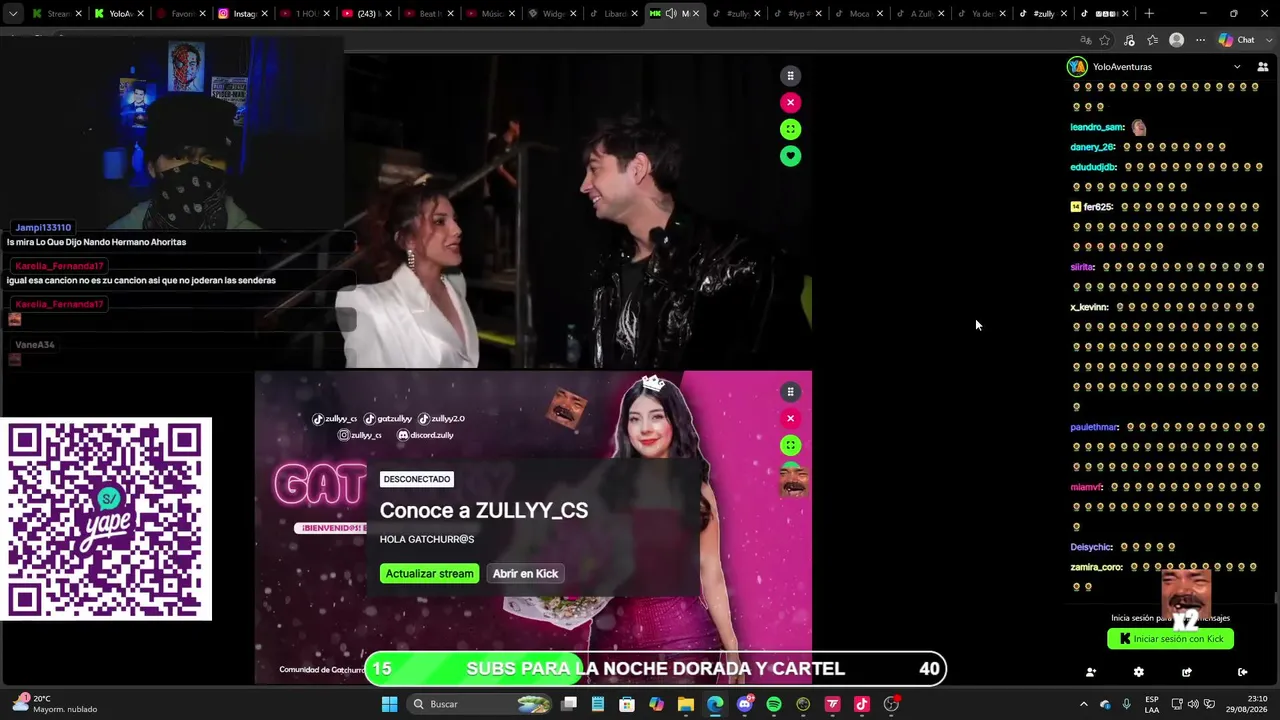Open Microsoft Edge from taskbar
Image resolution: width=1280 pixels, height=720 pixels.
[x=715, y=704]
